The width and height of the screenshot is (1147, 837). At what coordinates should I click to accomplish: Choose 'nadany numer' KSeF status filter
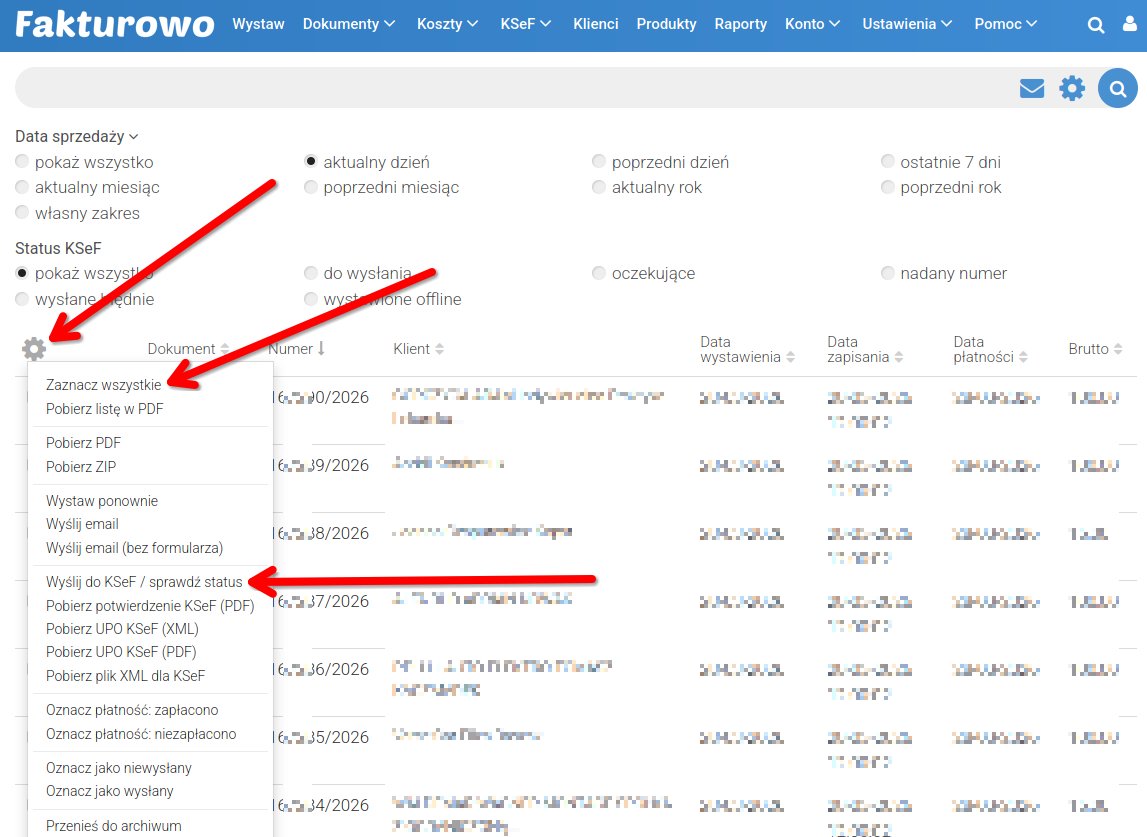pyautogui.click(x=889, y=274)
